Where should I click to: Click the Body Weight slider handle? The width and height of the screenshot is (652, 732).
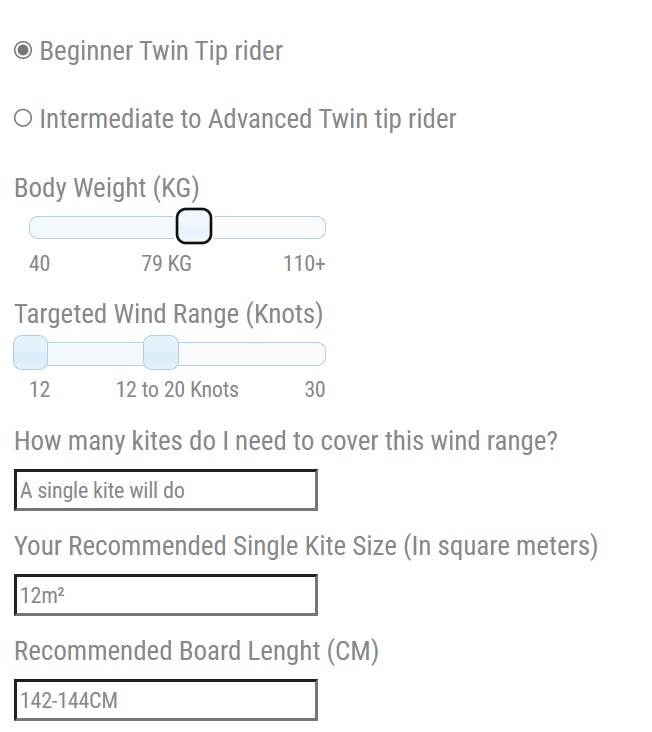194,227
